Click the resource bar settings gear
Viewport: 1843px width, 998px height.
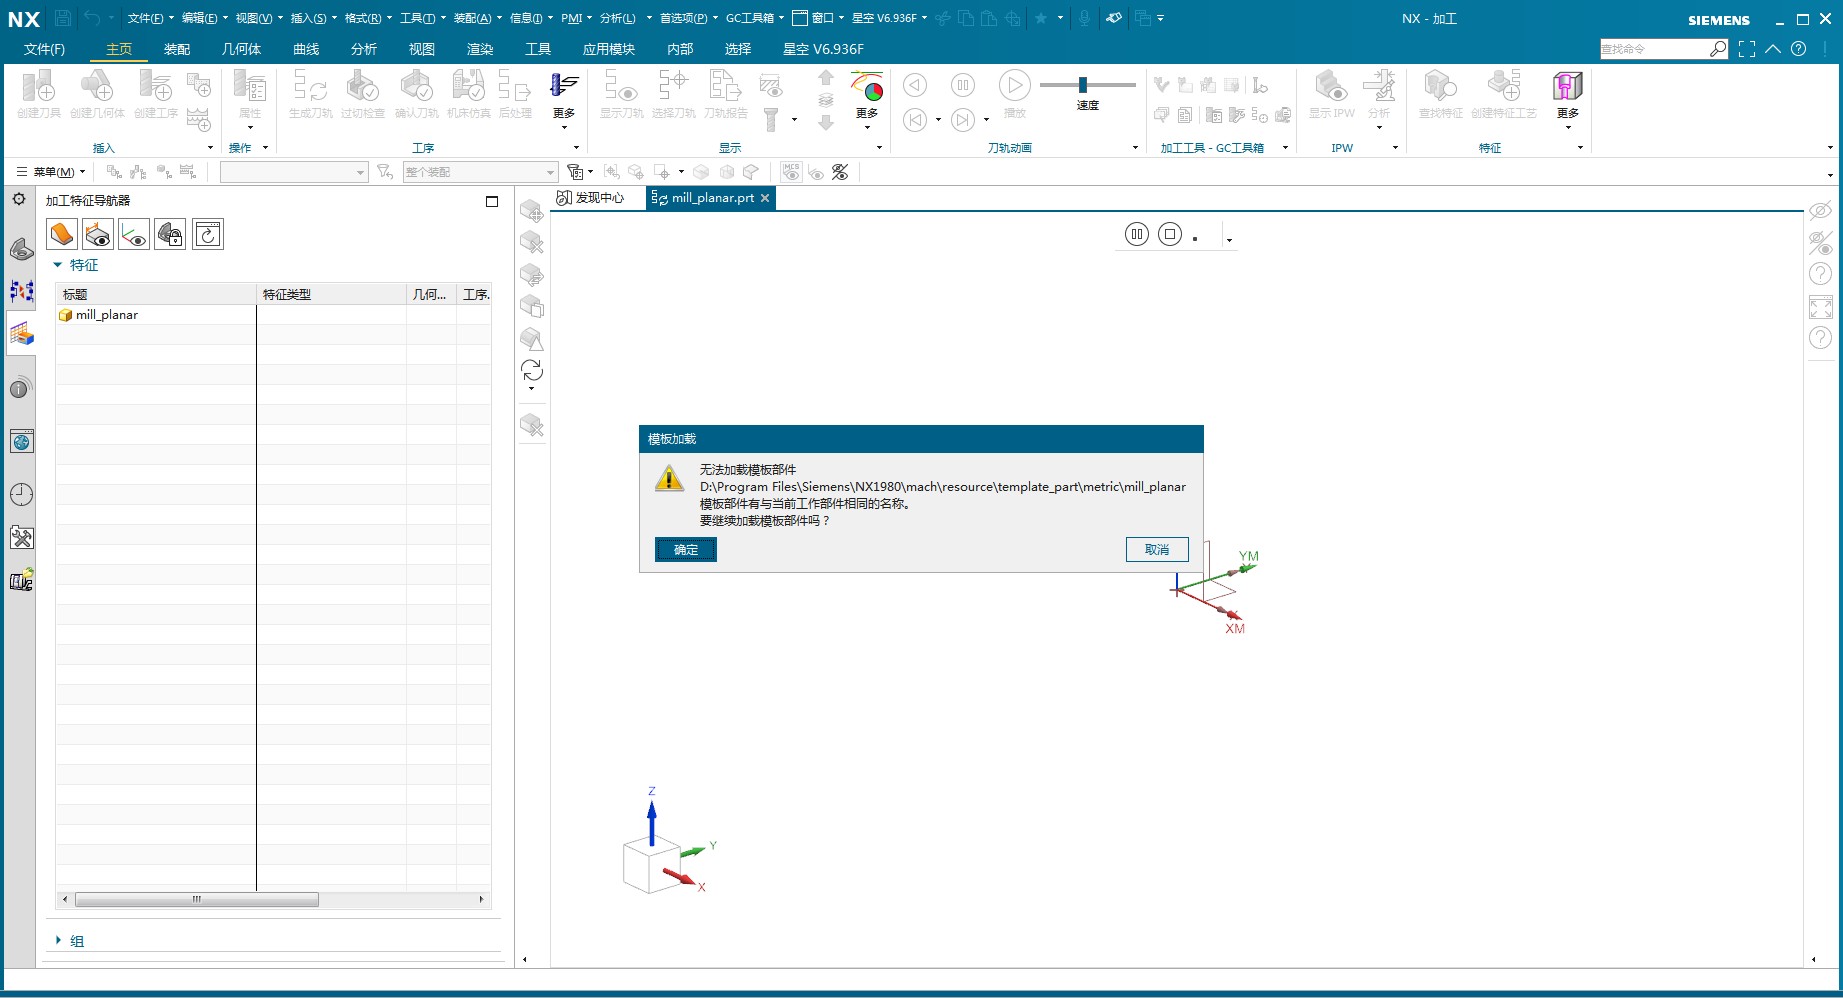[x=19, y=199]
